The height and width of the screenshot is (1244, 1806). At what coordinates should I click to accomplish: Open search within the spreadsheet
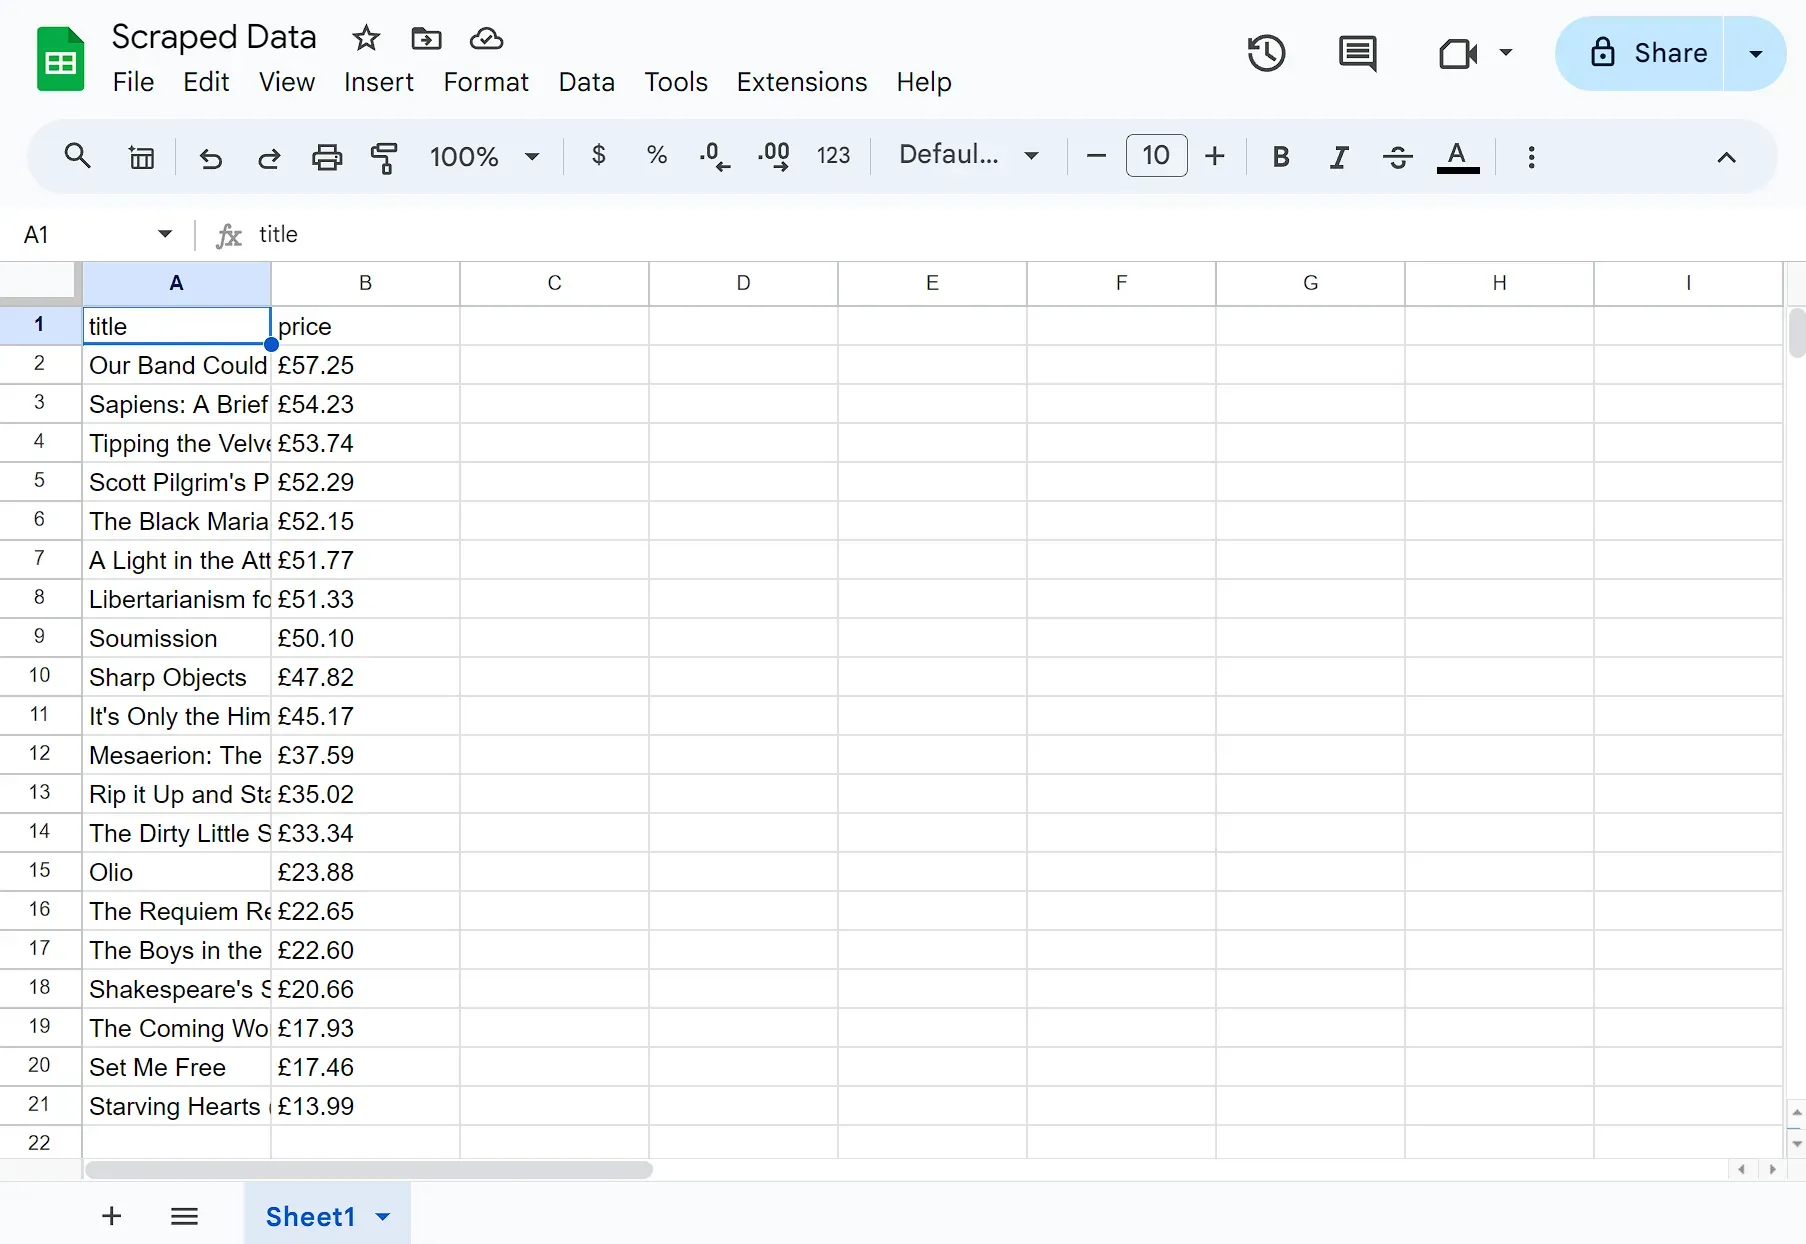pos(77,156)
